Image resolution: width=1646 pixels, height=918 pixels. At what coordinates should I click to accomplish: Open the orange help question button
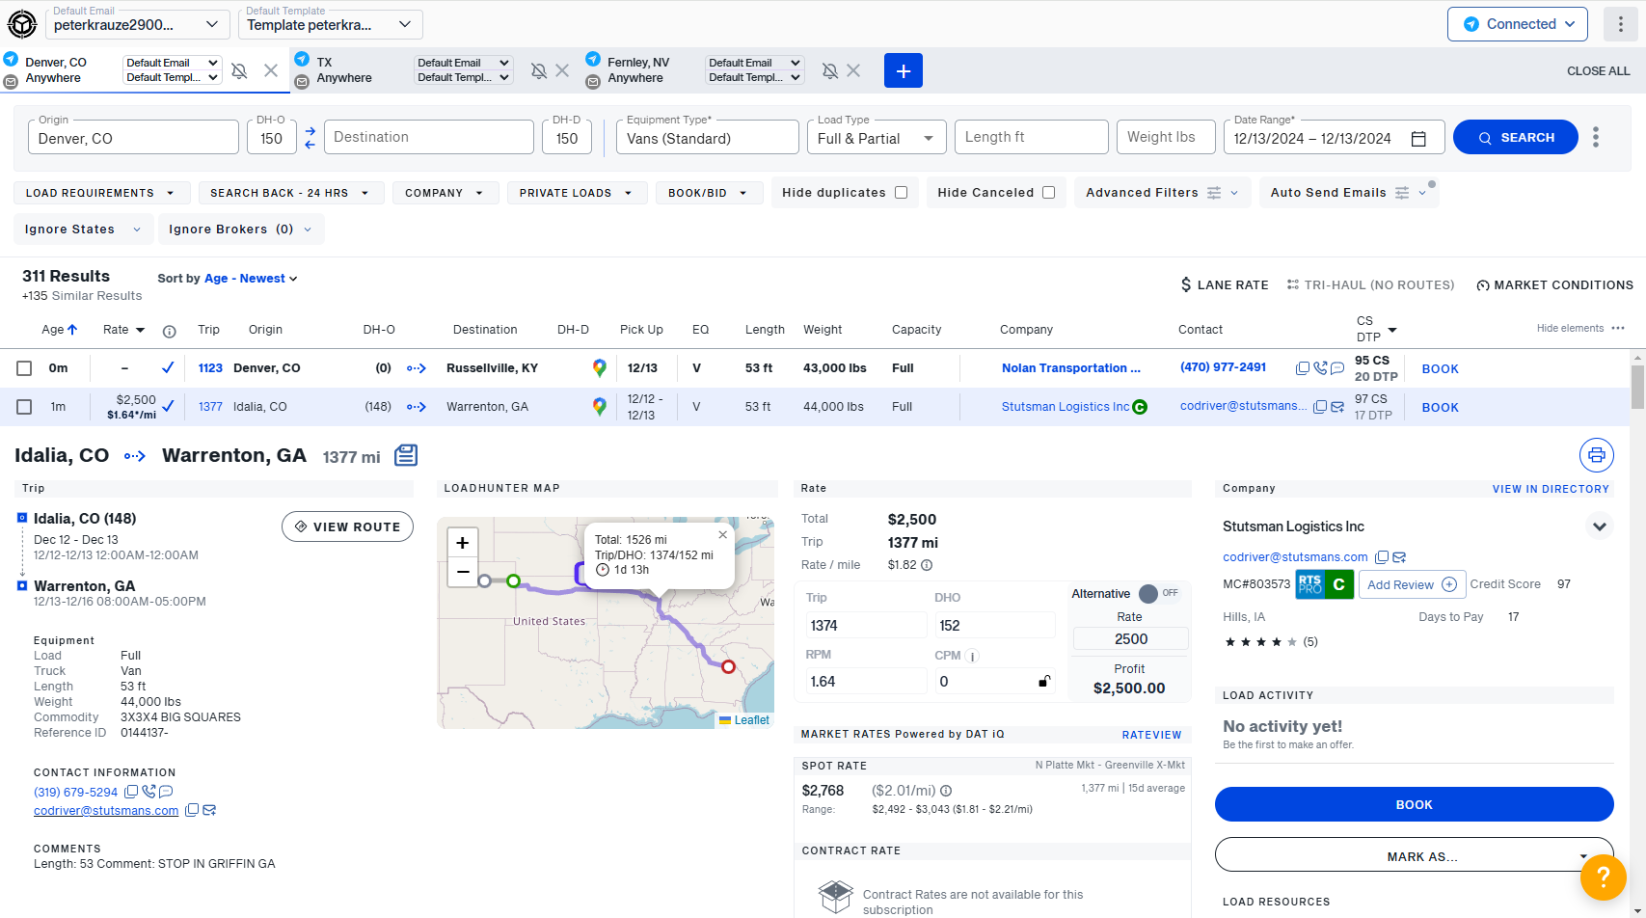(x=1602, y=877)
